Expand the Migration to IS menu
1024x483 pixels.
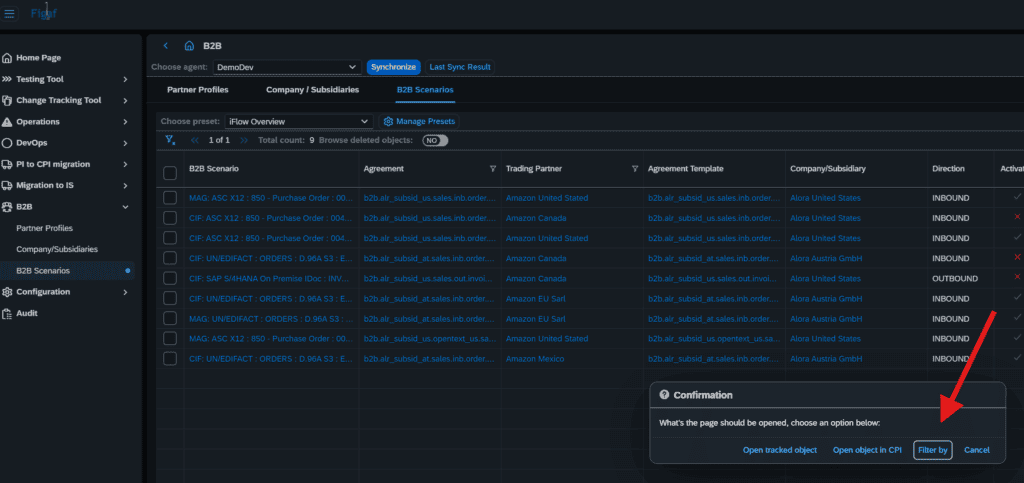pos(125,185)
